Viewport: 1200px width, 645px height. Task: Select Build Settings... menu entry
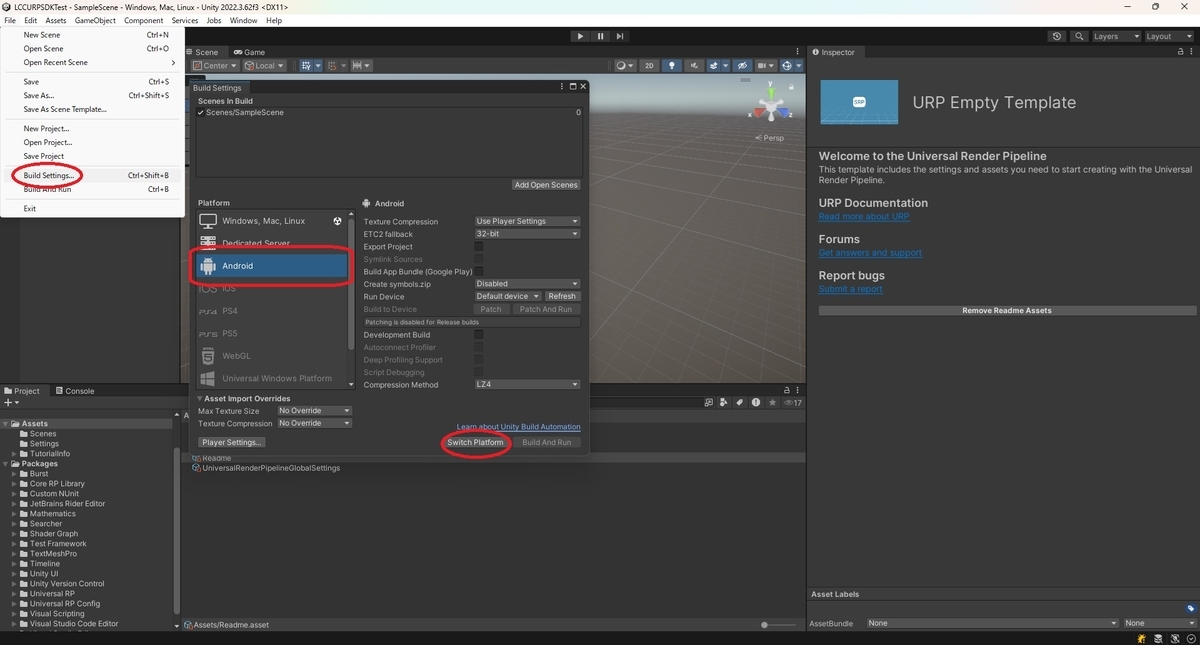tap(49, 176)
